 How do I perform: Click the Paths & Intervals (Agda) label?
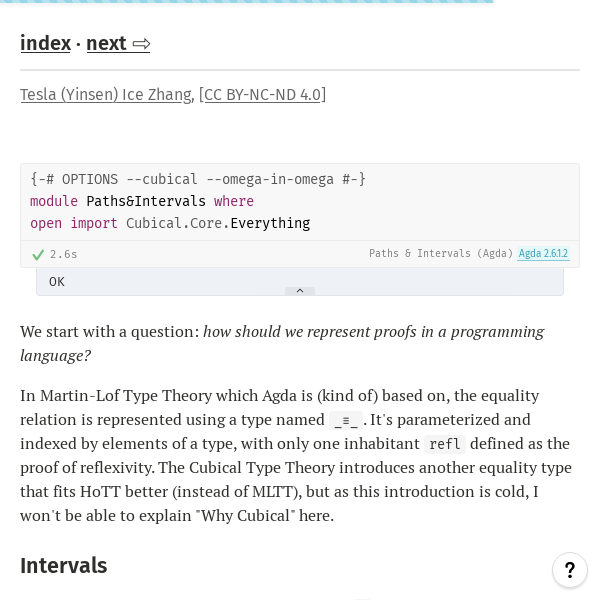(441, 253)
